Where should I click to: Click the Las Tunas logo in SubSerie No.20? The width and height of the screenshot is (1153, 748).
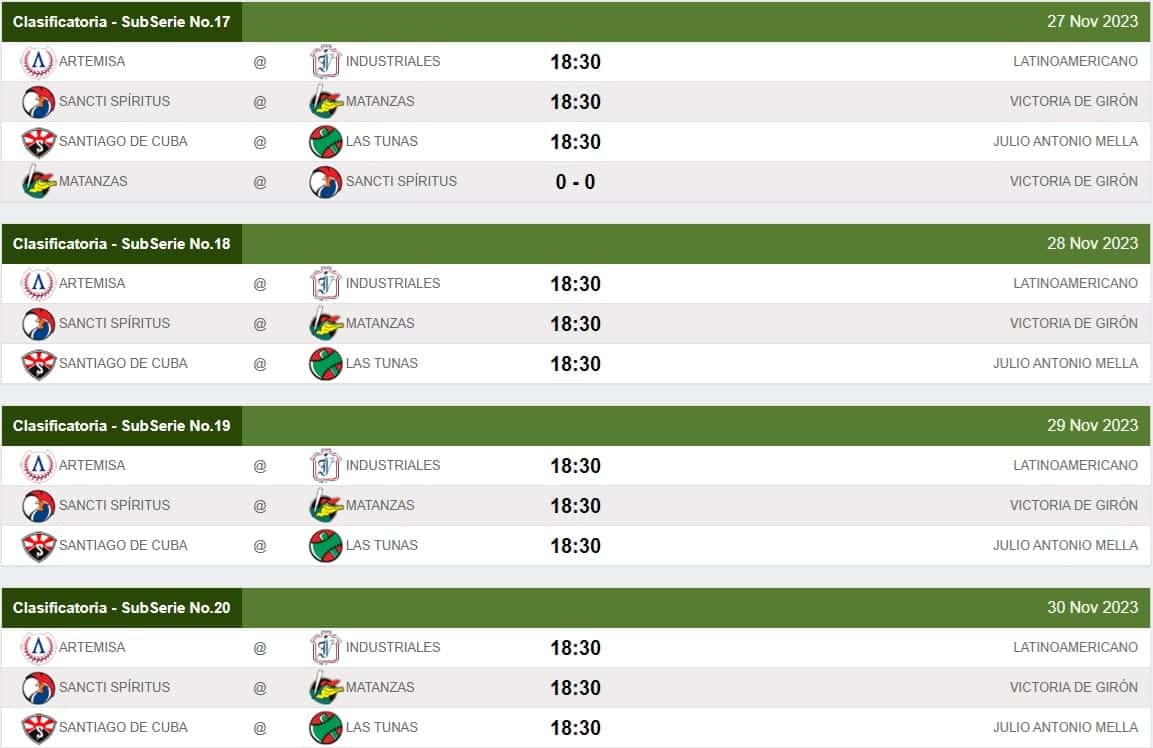[326, 728]
